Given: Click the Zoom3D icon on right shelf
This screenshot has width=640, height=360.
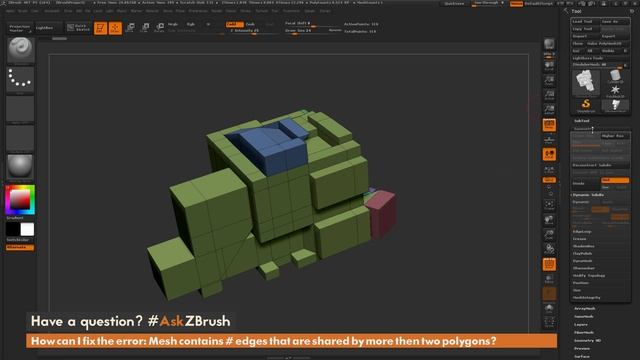Looking at the screenshot, I should [x=549, y=235].
